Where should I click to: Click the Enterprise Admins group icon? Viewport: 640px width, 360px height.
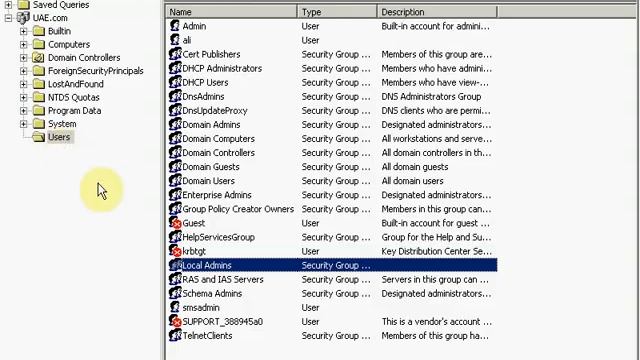pos(175,195)
